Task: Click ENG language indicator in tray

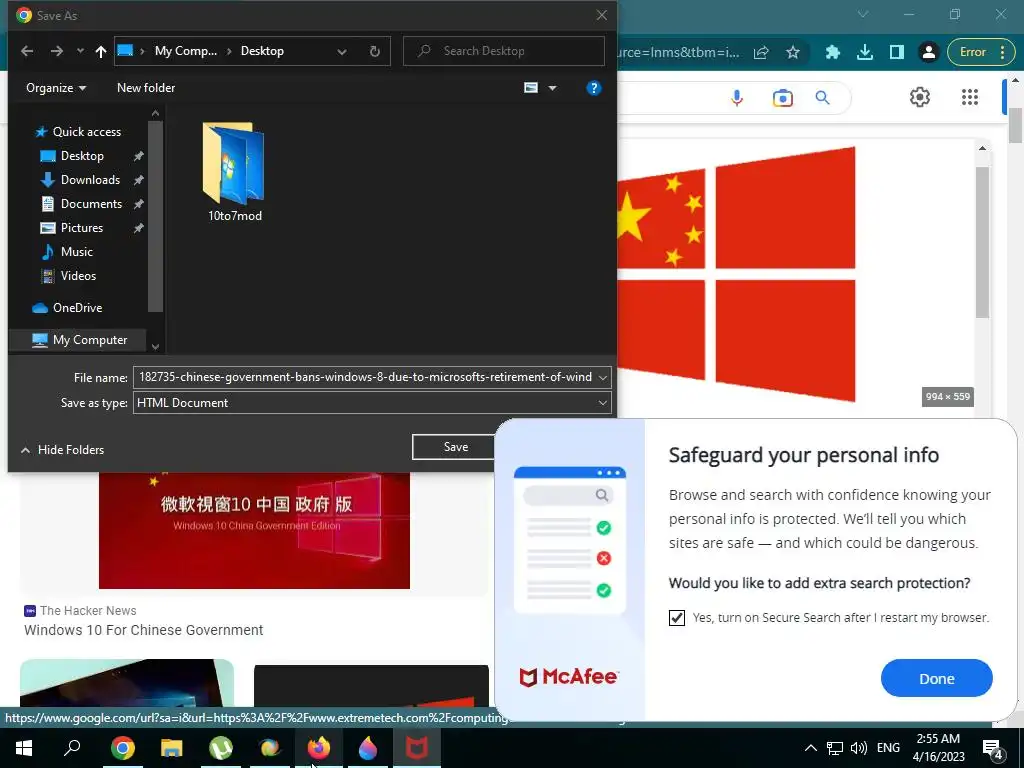Action: point(888,748)
